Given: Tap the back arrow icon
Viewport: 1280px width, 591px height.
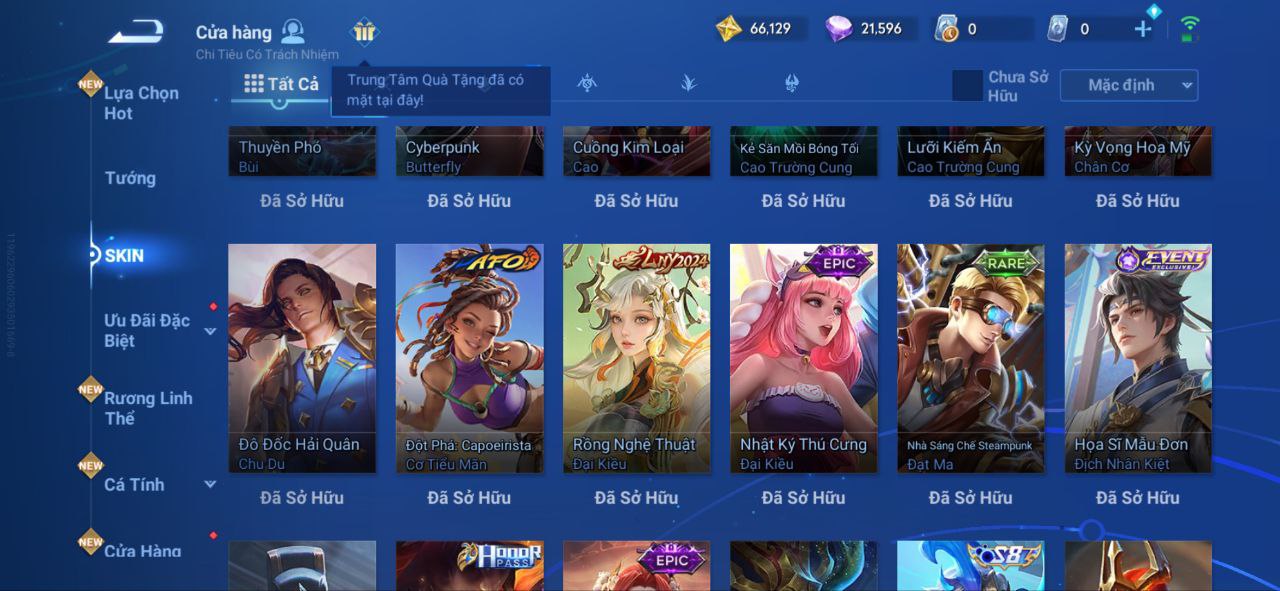Looking at the screenshot, I should pyautogui.click(x=136, y=32).
